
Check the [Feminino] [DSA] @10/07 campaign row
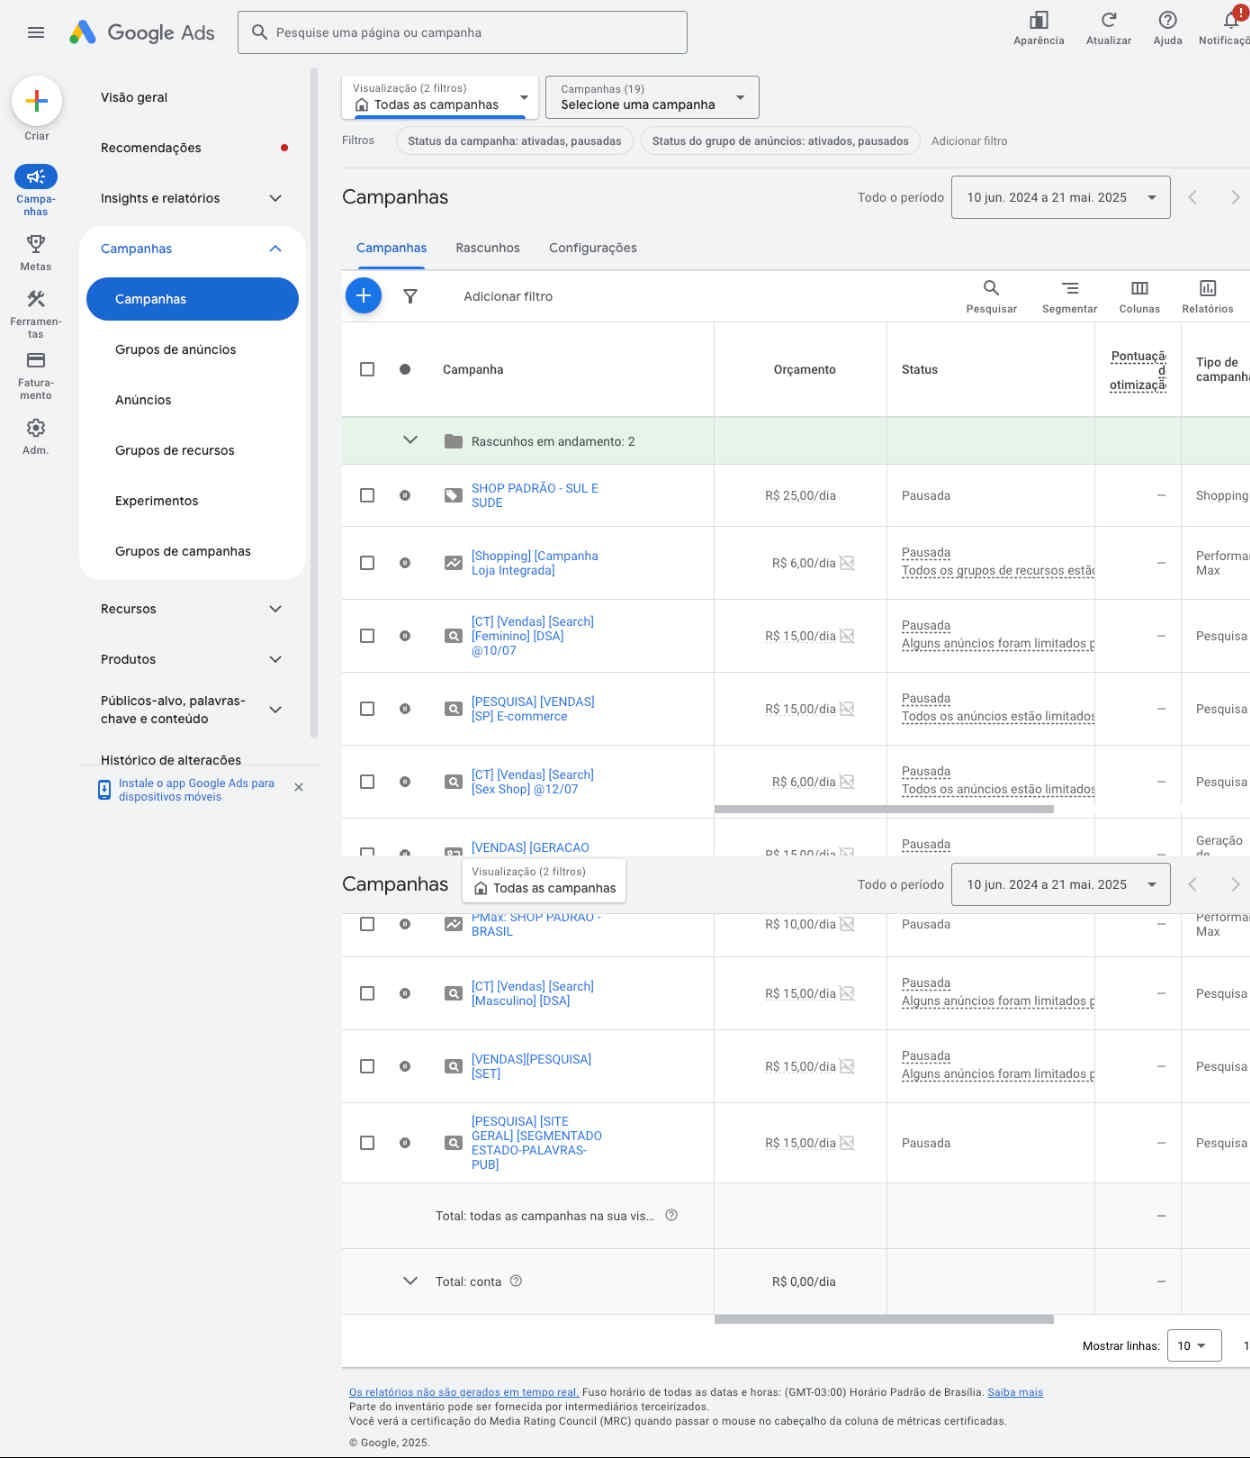tap(367, 636)
